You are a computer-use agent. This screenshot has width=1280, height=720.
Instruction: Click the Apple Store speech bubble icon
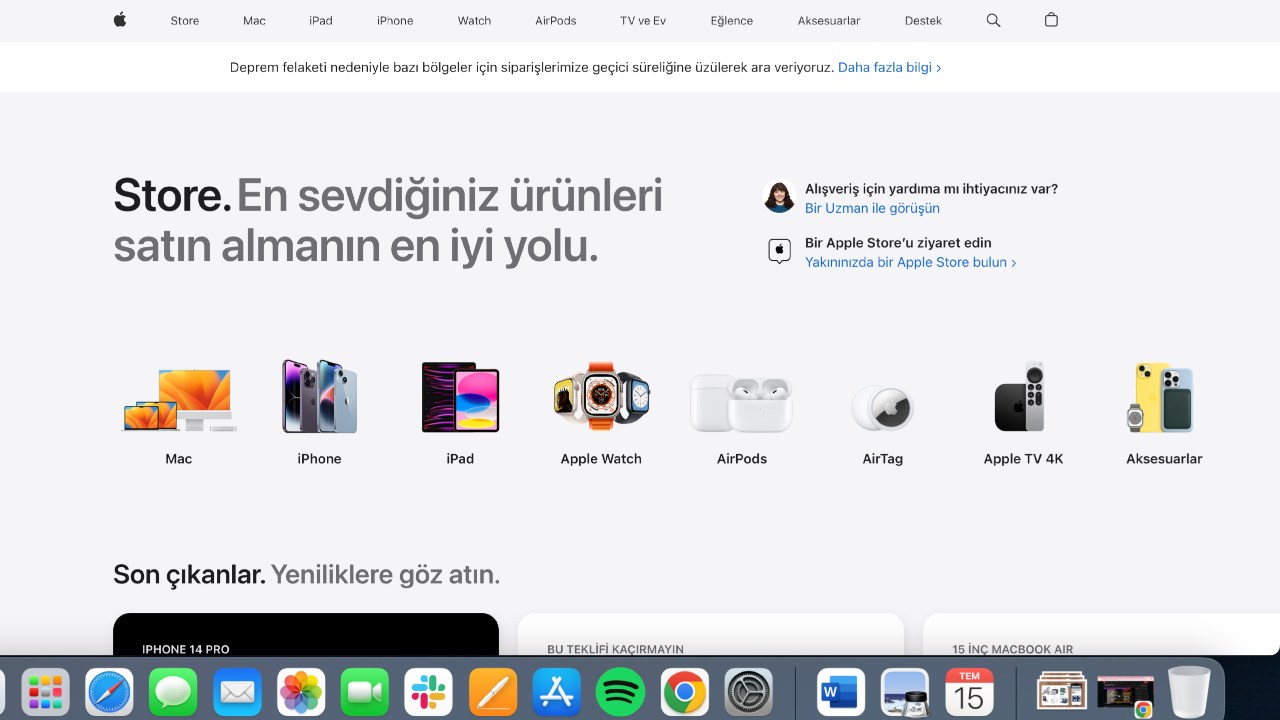(x=779, y=251)
